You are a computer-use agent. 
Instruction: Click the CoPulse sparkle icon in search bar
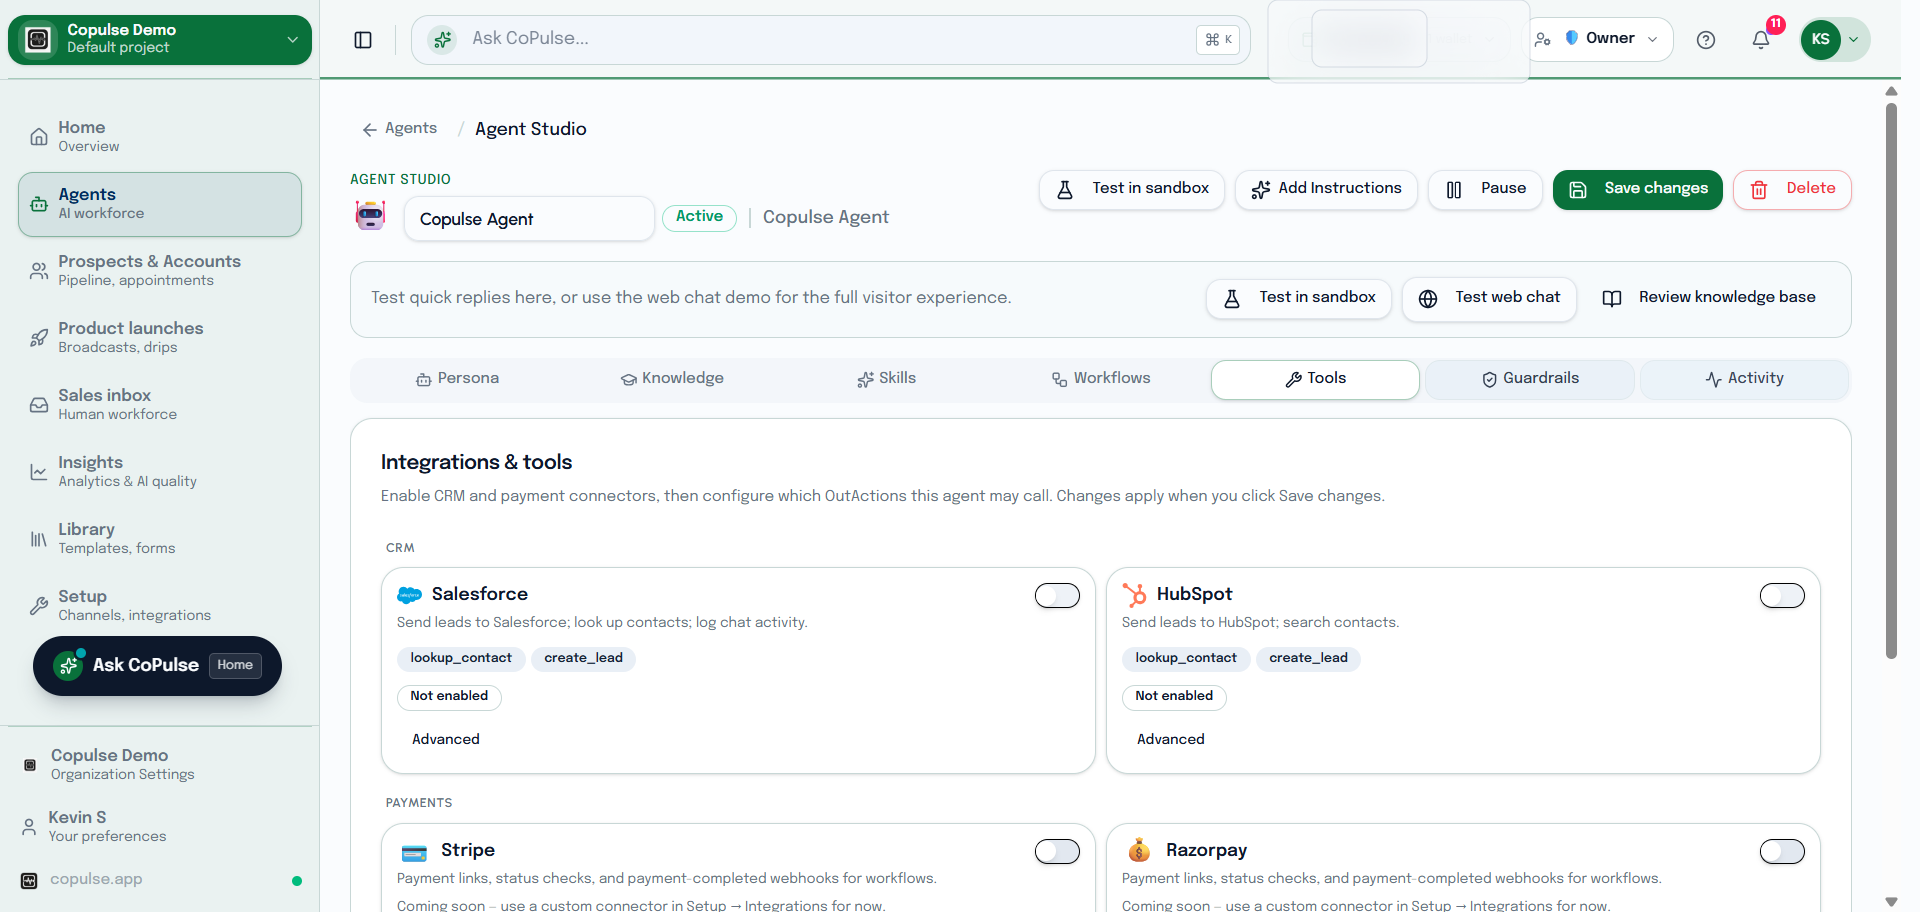coord(442,40)
